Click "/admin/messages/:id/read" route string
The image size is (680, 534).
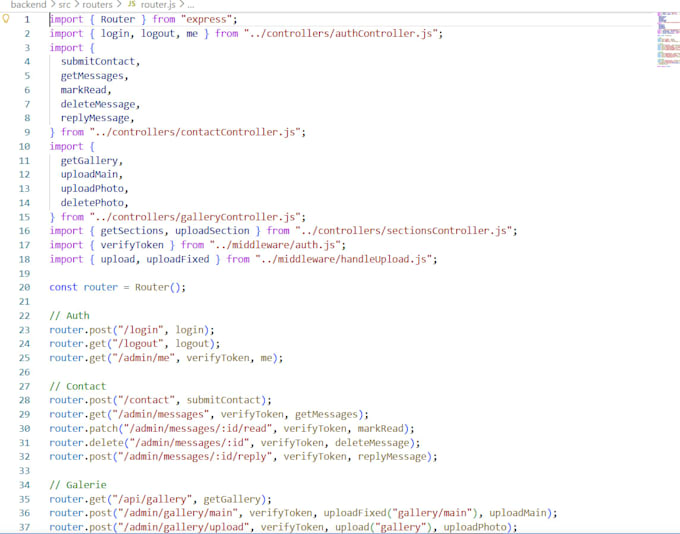tap(198, 428)
